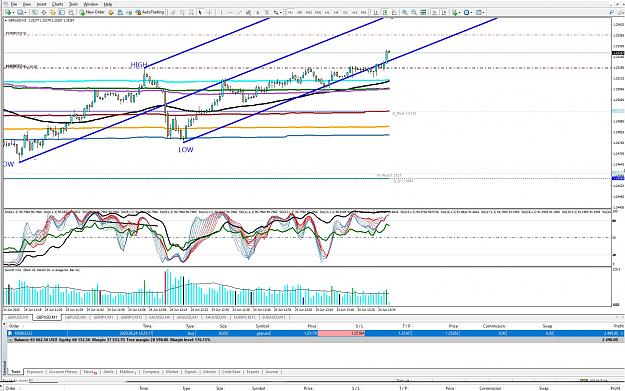Toggle the AutoTrading button
This screenshot has width=625, height=391.
150,12
